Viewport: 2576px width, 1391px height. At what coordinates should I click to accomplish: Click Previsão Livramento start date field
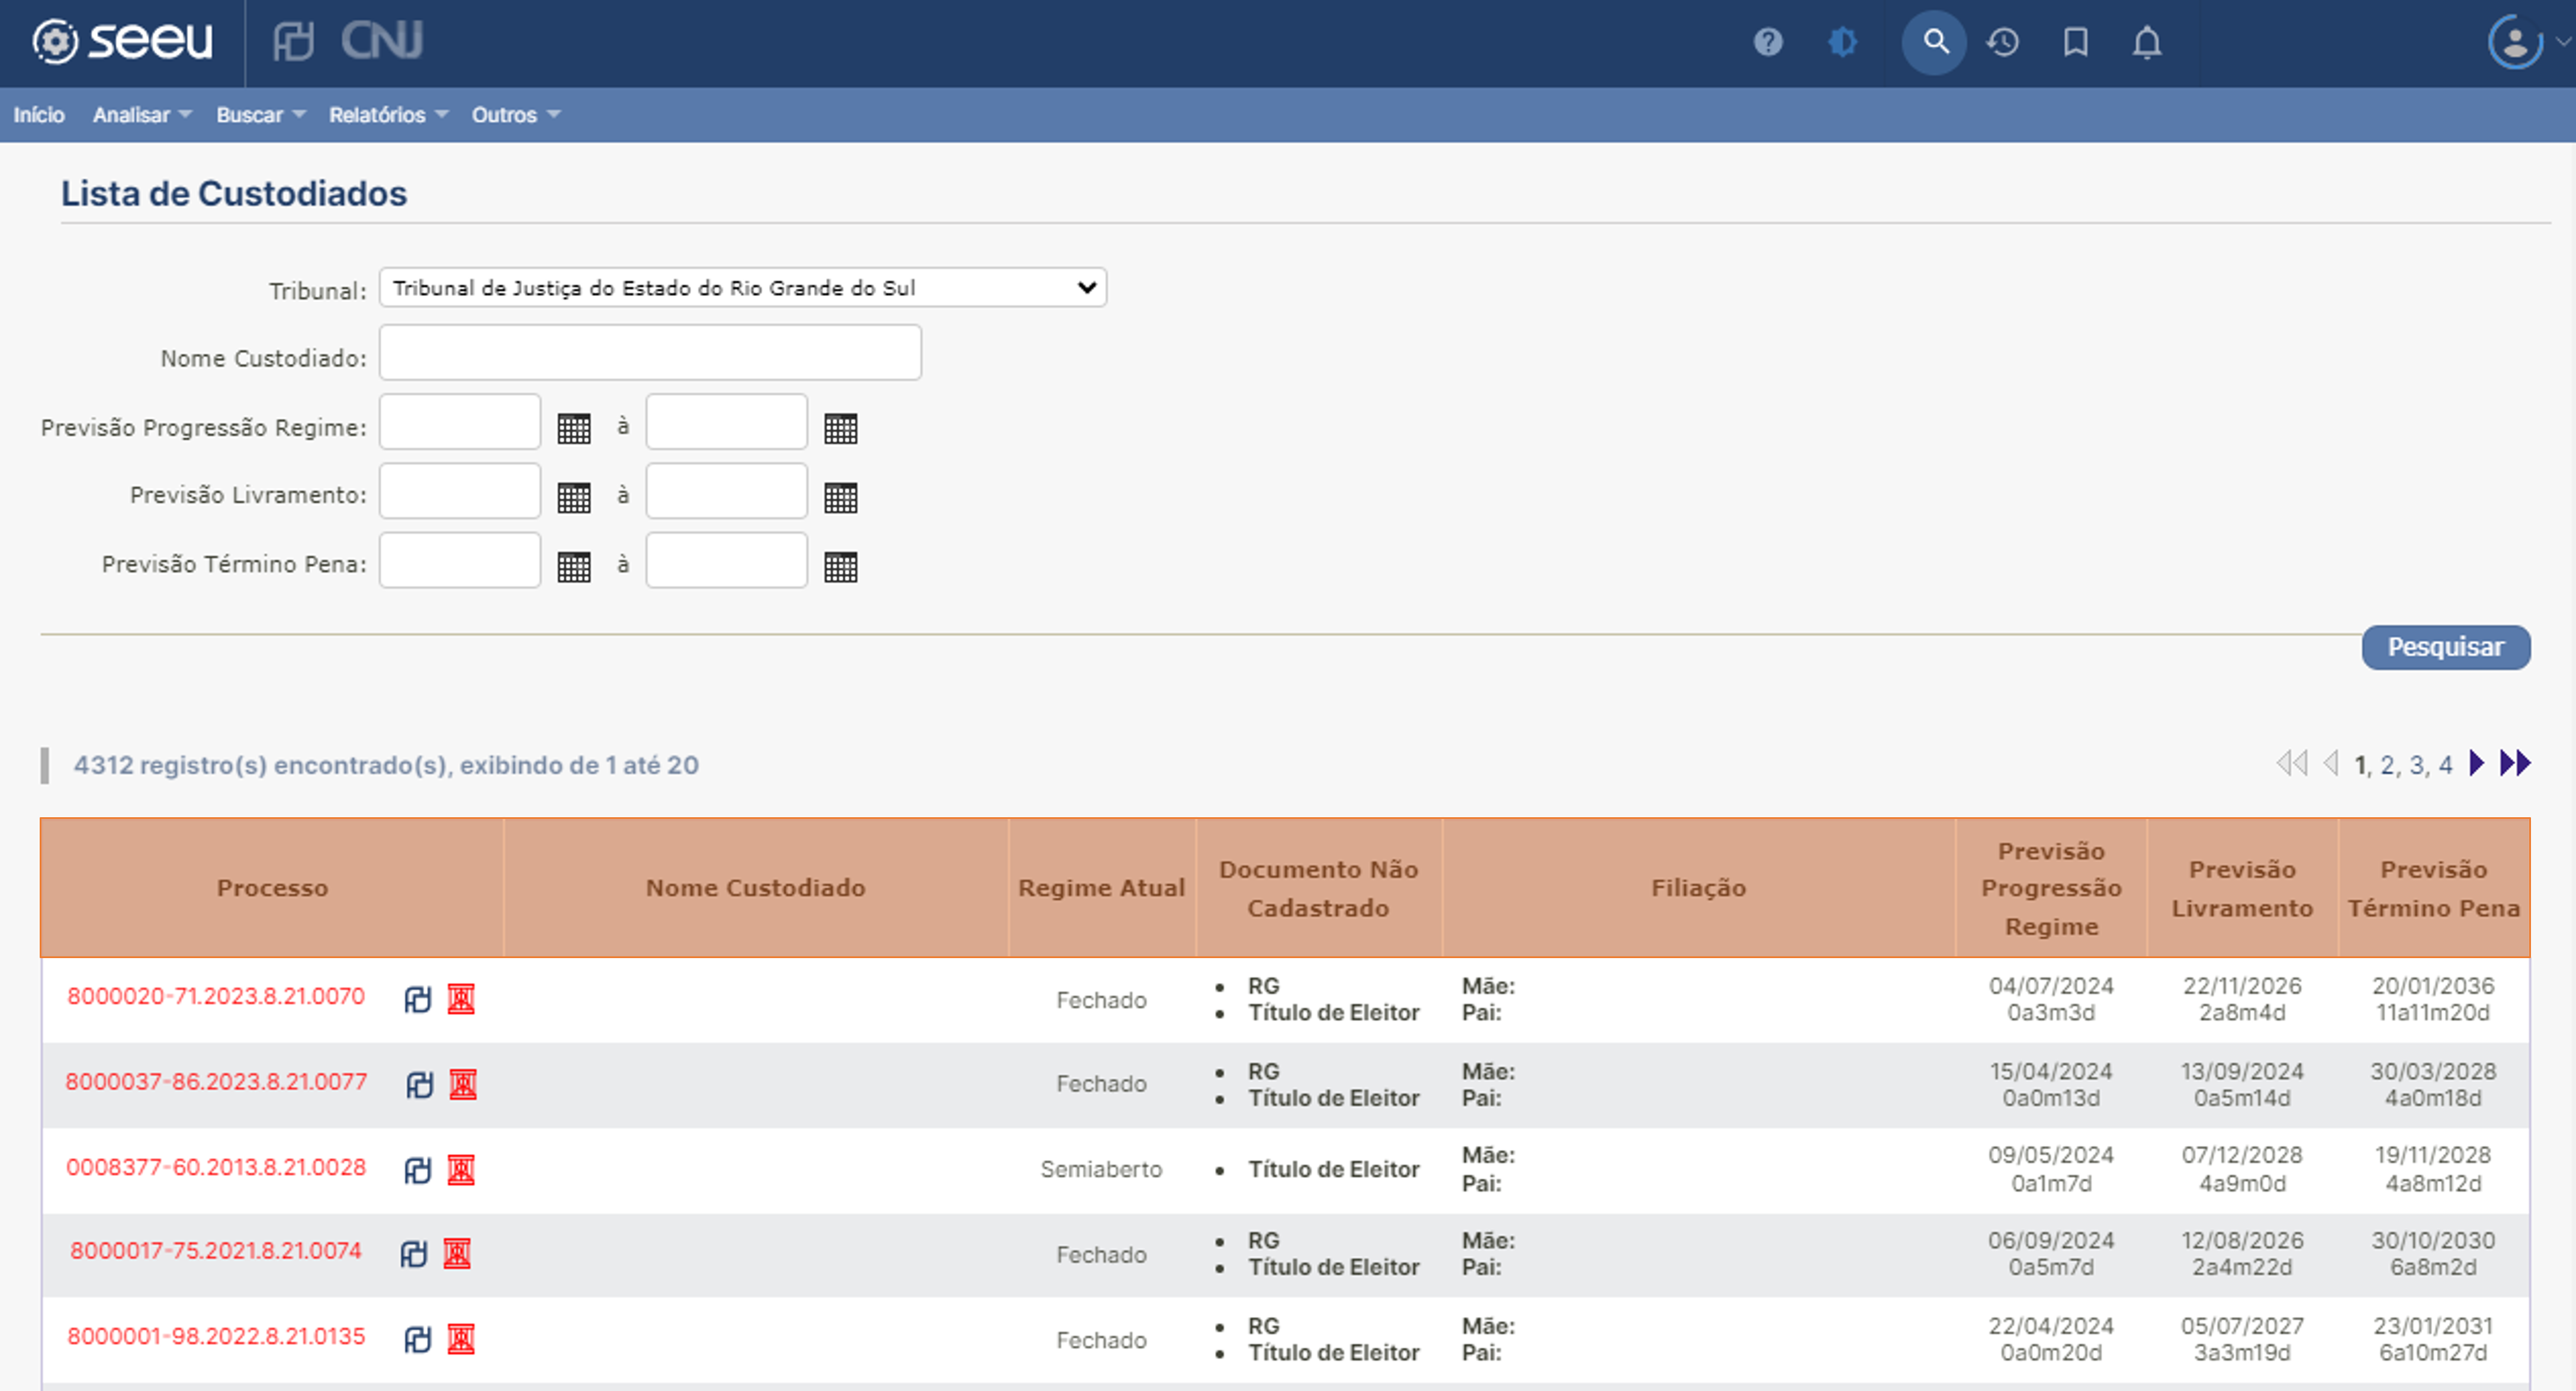pyautogui.click(x=460, y=491)
